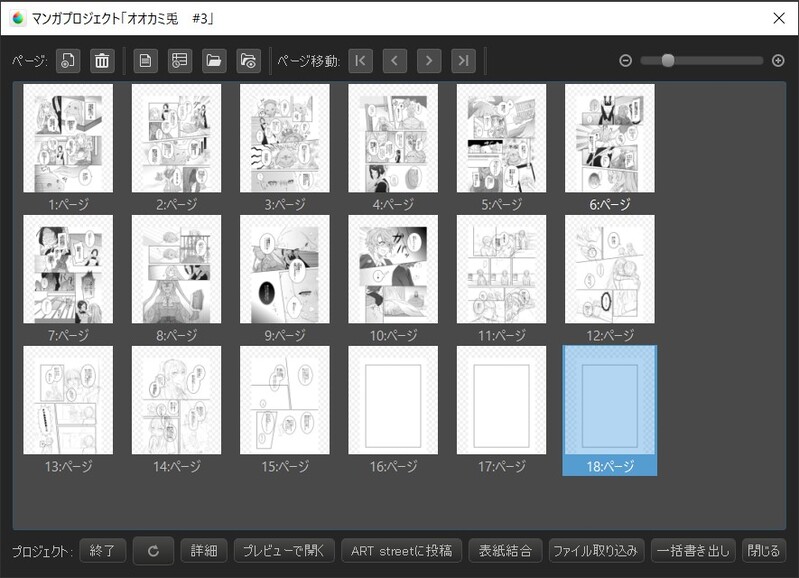Click the '6:ページ' label text

pos(610,205)
